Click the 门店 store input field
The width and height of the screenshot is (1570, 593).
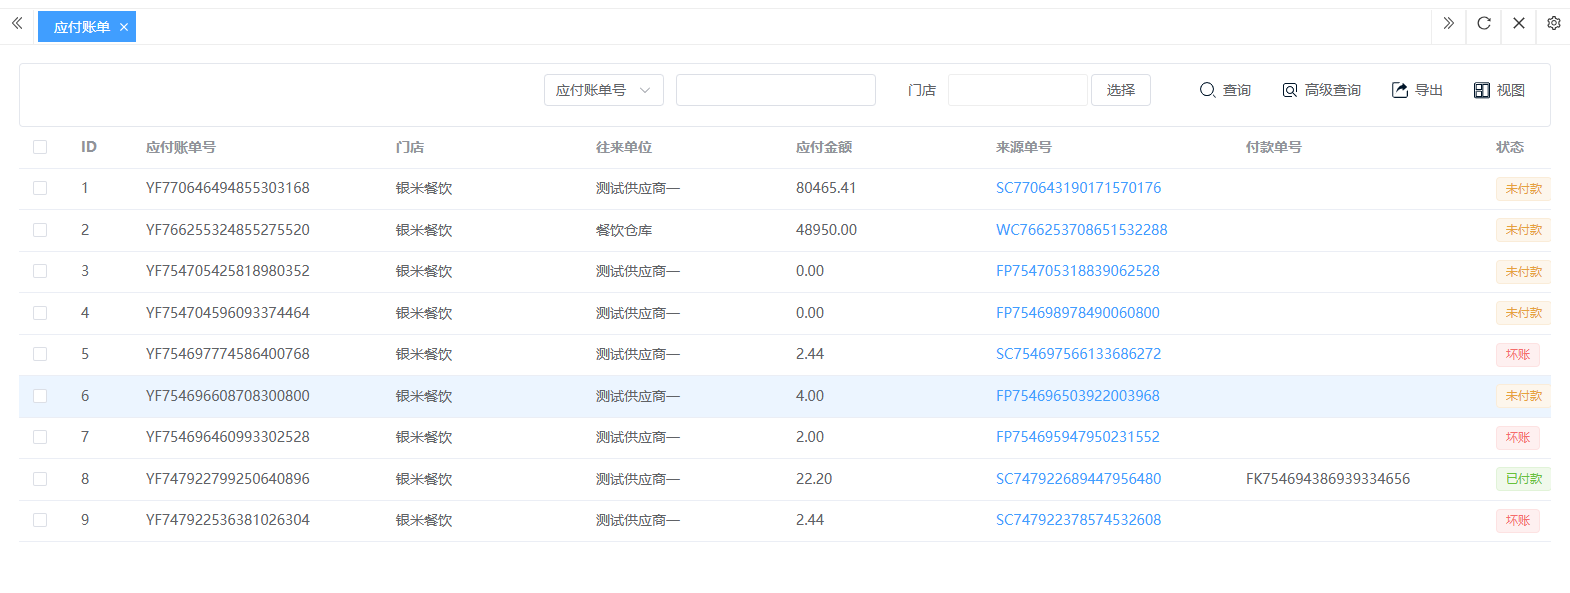click(1017, 90)
